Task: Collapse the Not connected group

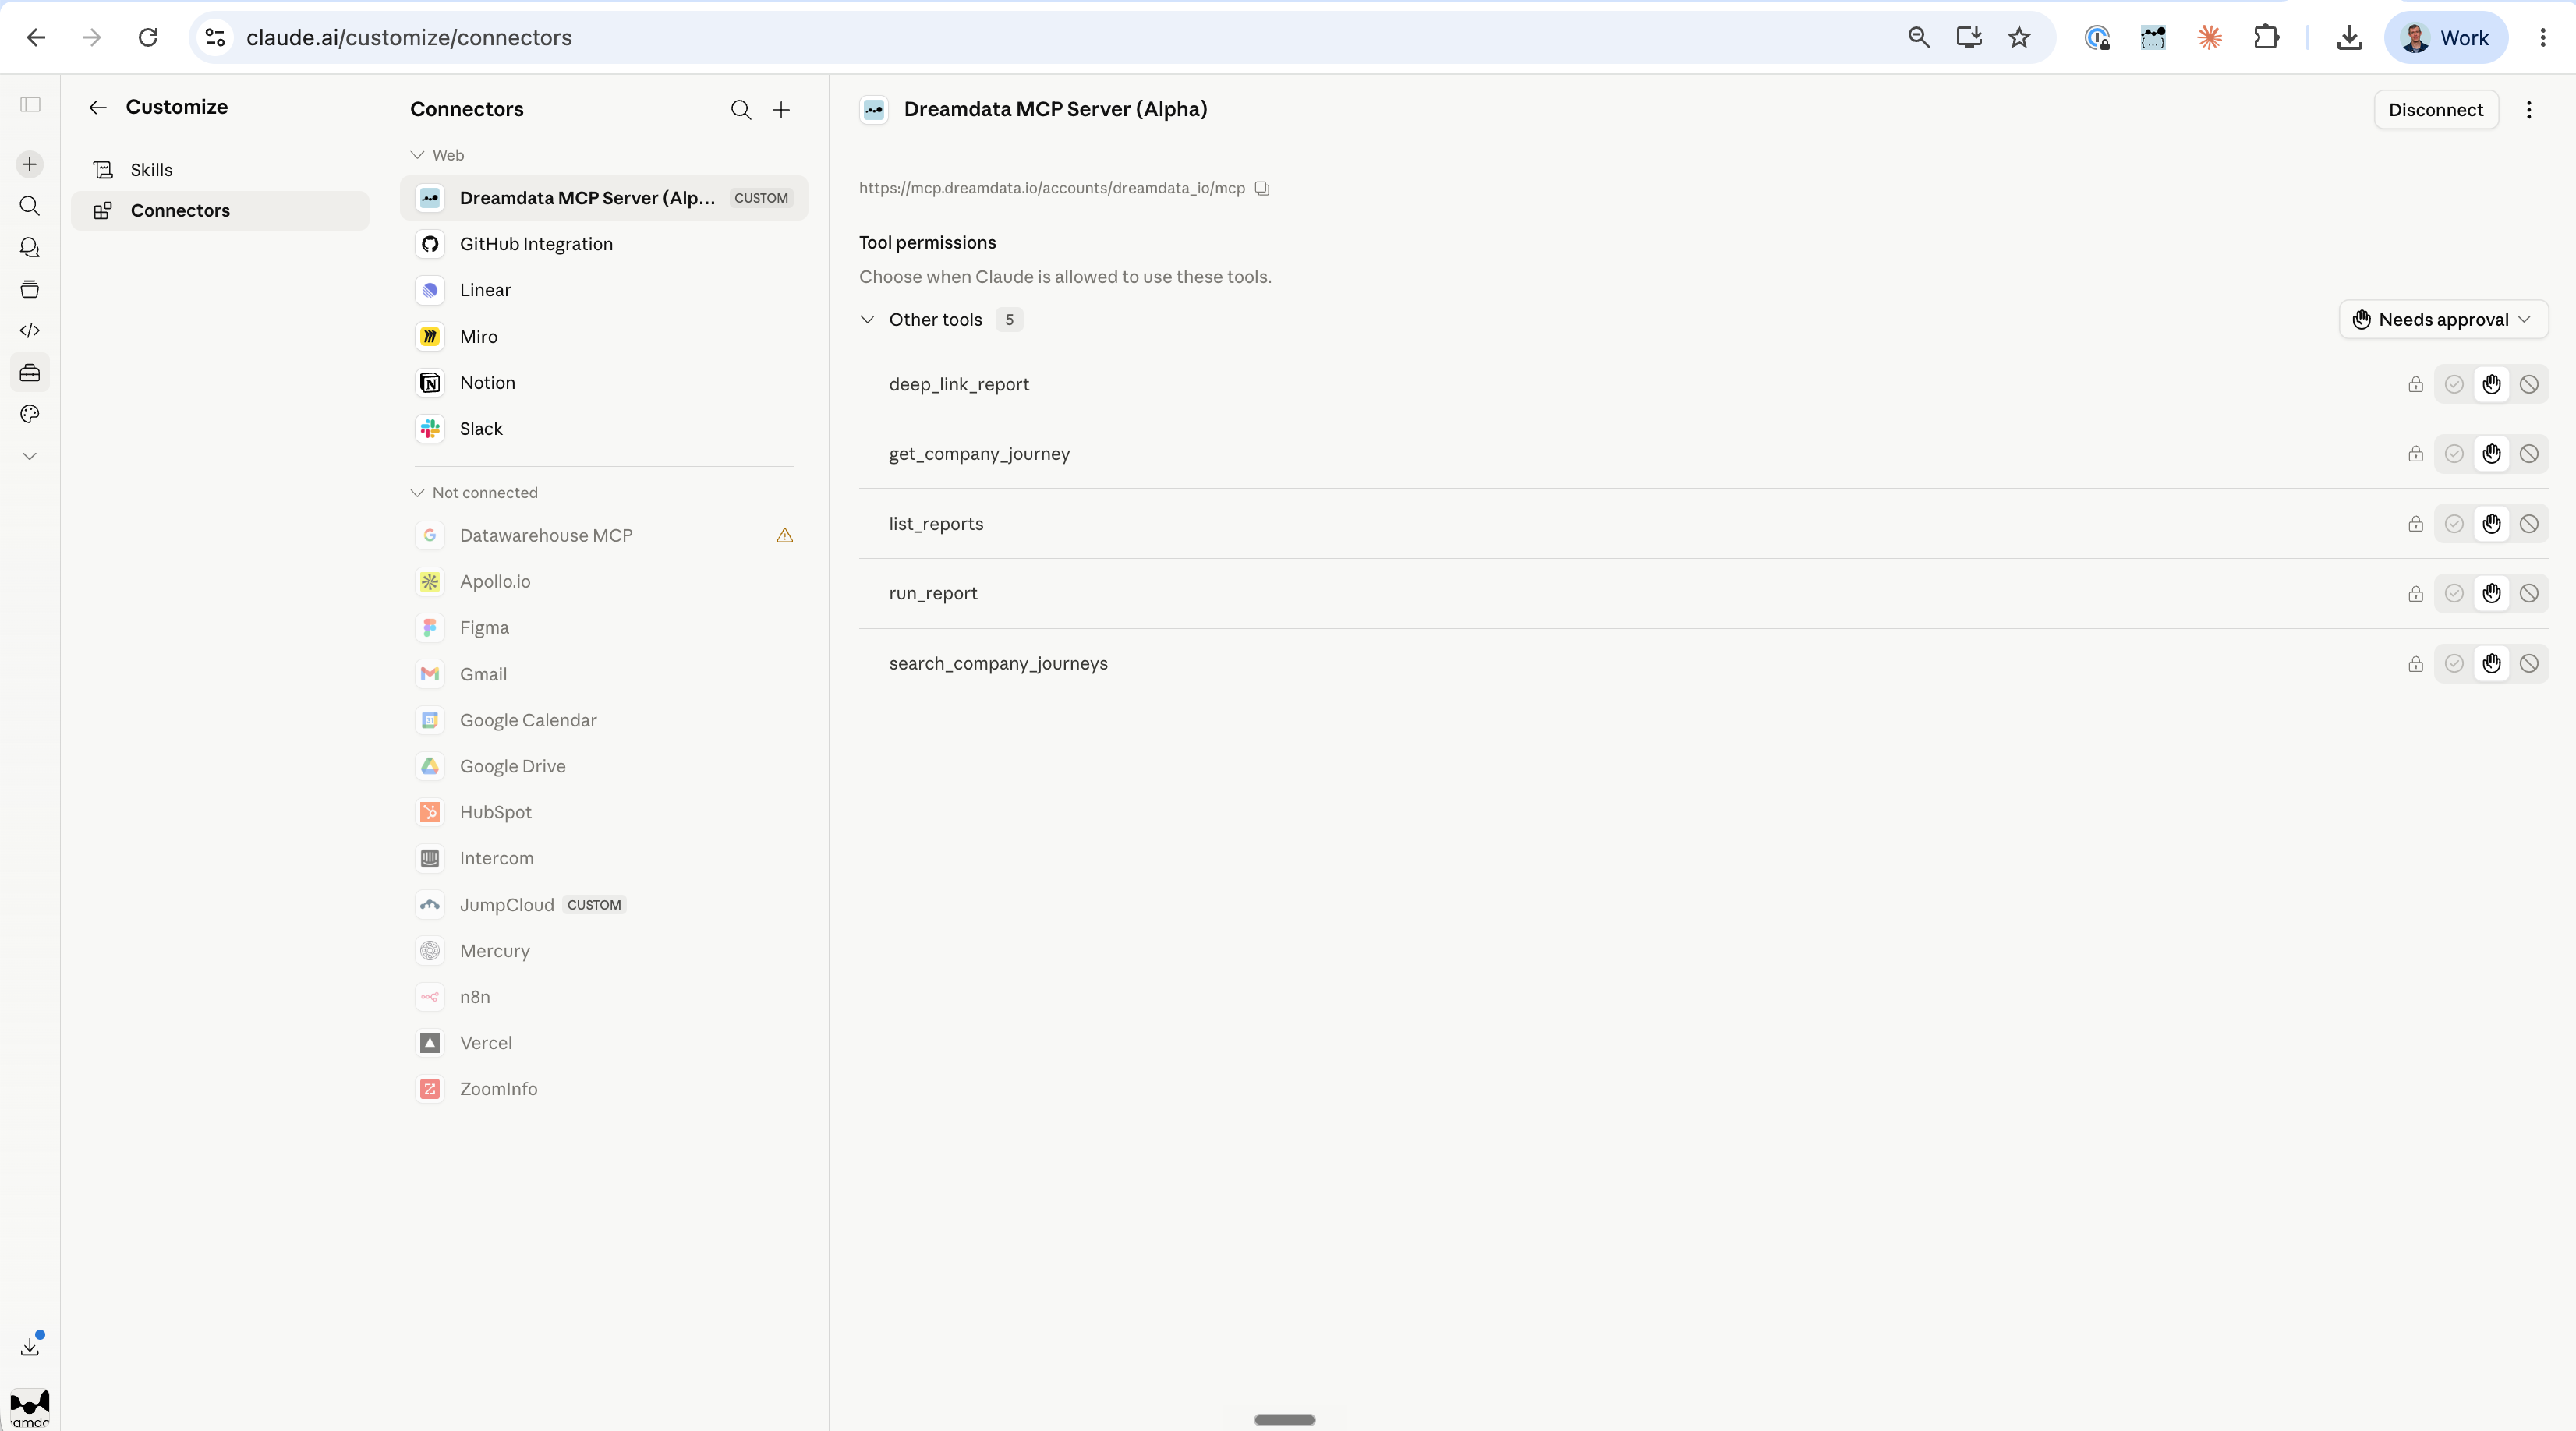Action: 417,493
